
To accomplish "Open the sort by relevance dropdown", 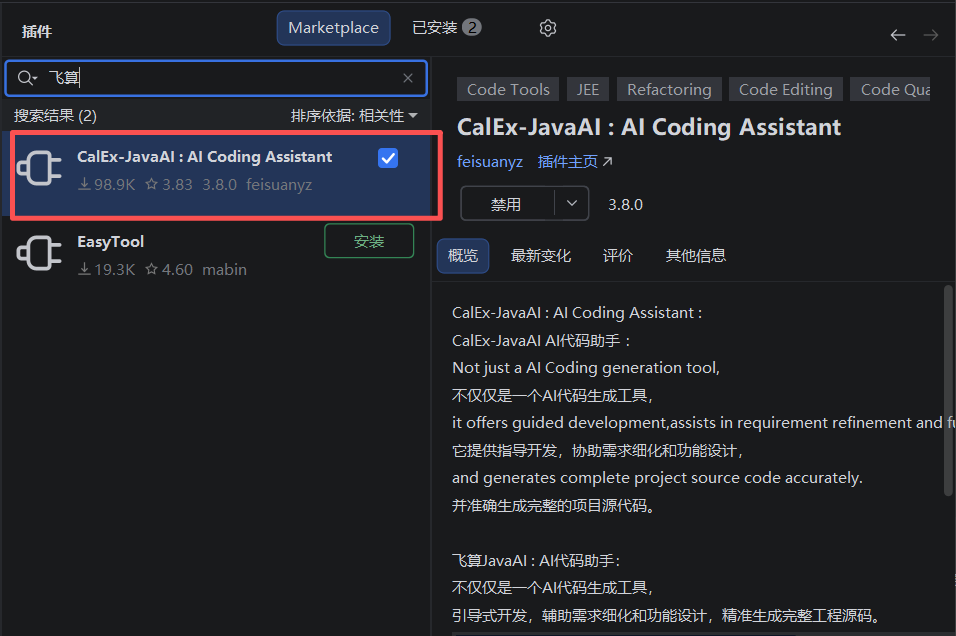I will [x=354, y=116].
